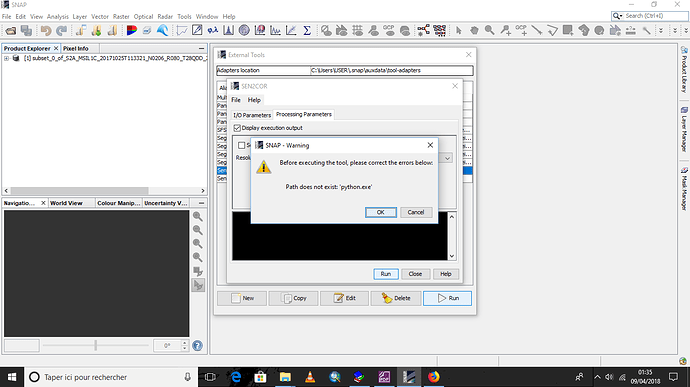Select the arrow Selection tool
Image resolution: width=690 pixels, height=387 pixels.
point(459,30)
